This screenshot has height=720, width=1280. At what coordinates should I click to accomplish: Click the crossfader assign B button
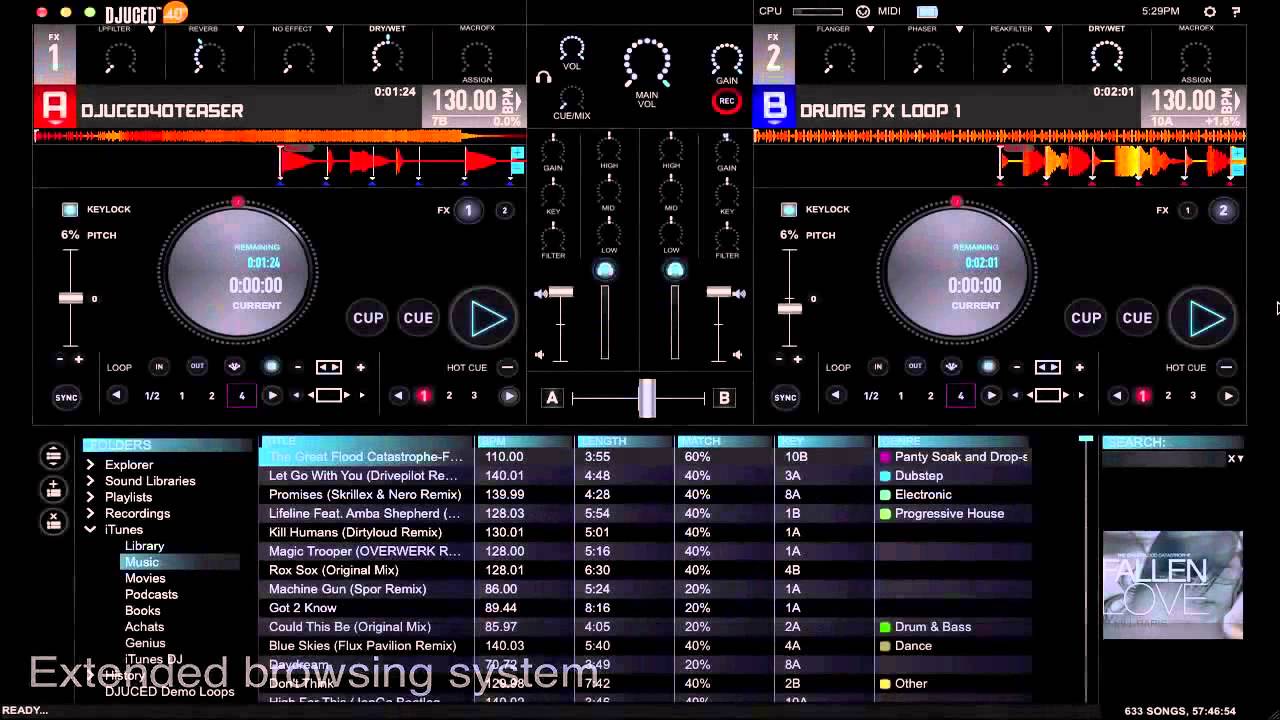(724, 397)
